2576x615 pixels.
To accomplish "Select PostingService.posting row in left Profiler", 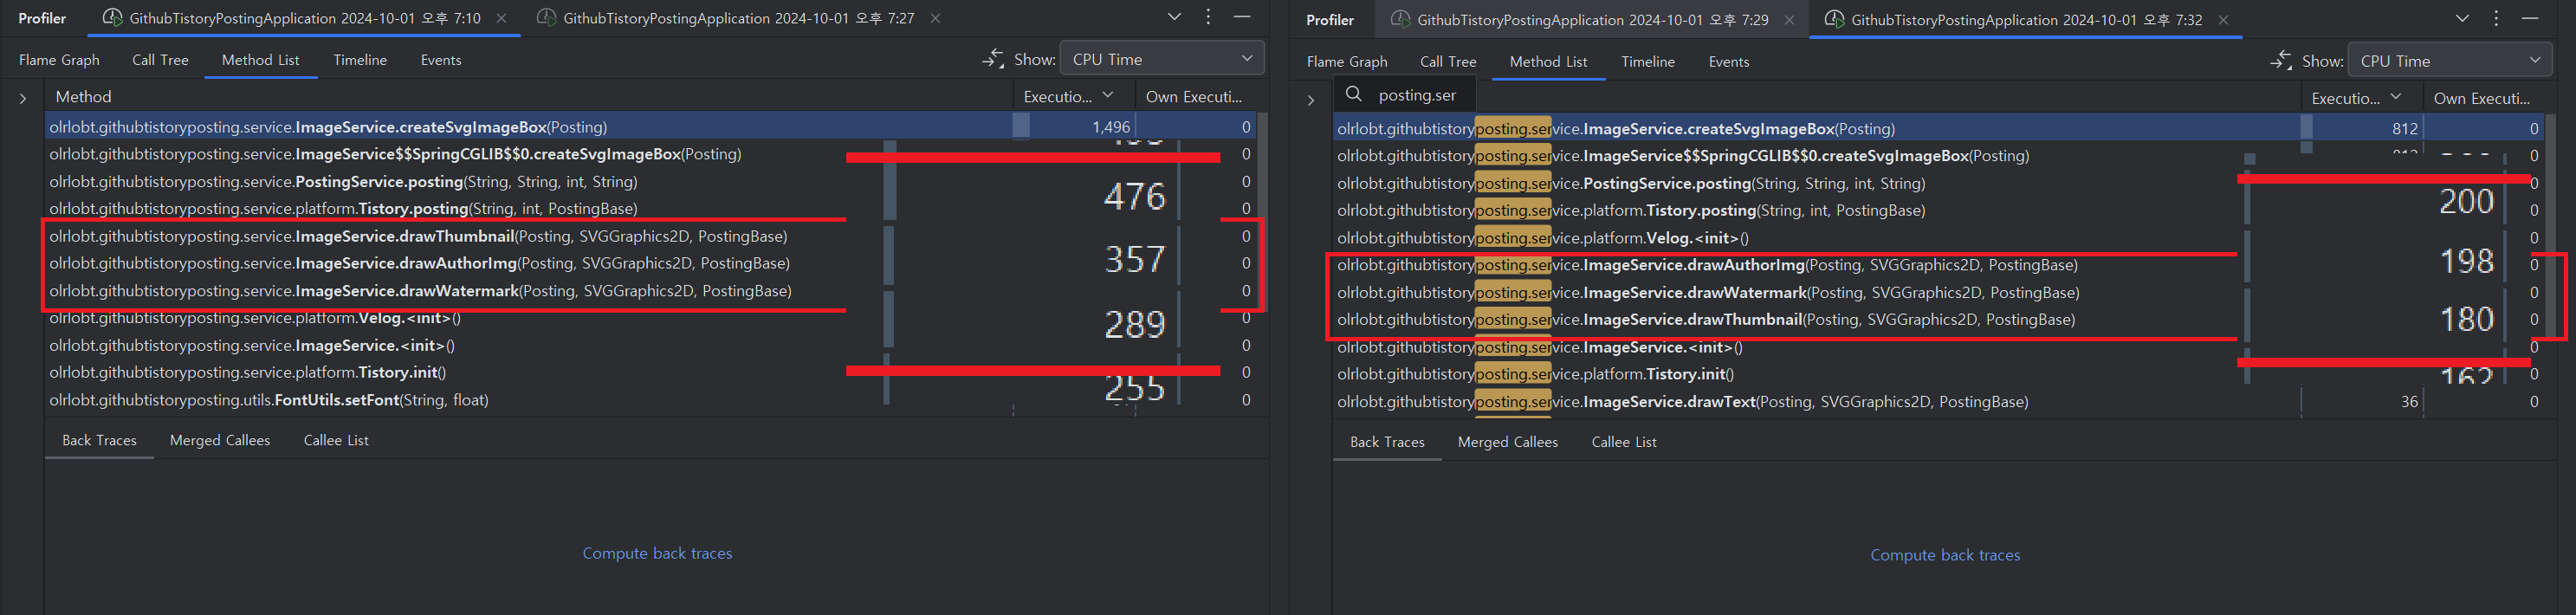I will pyautogui.click(x=650, y=182).
